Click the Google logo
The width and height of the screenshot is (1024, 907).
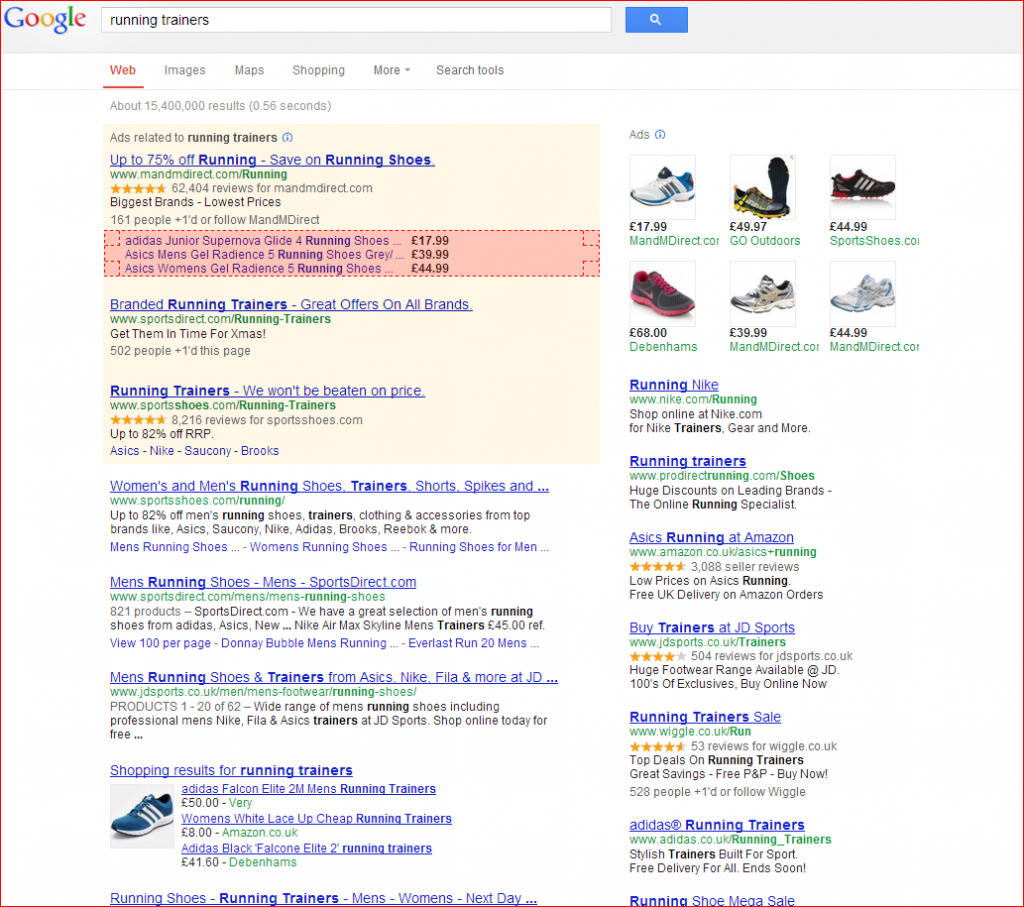[x=45, y=19]
